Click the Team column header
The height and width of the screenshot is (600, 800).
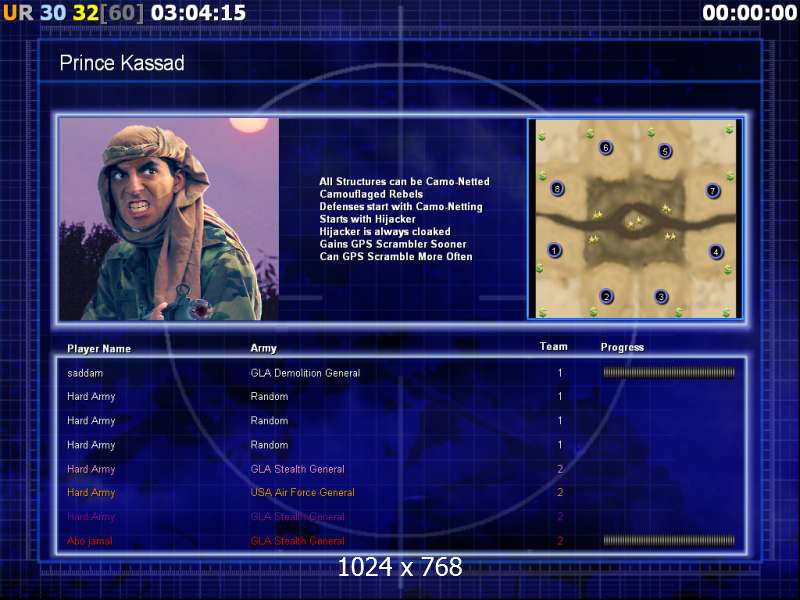(554, 346)
